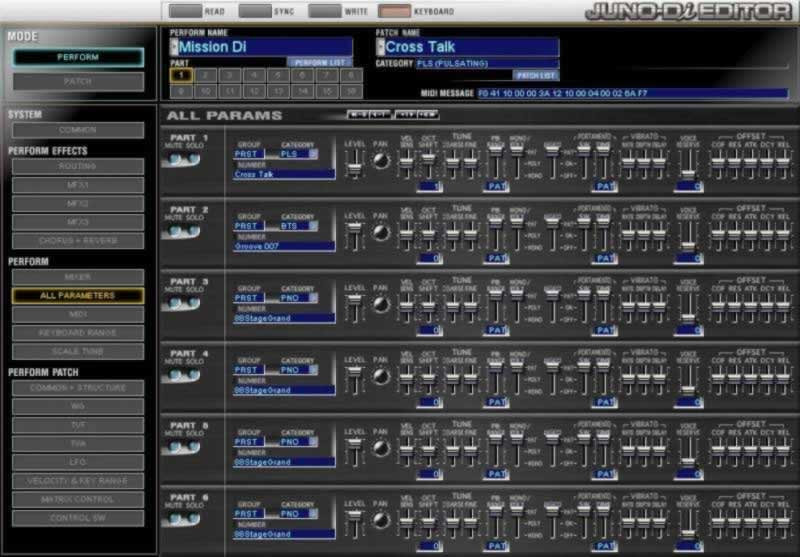This screenshot has width=800, height=557.
Task: Click the READ button in top toolbar
Action: point(199,12)
